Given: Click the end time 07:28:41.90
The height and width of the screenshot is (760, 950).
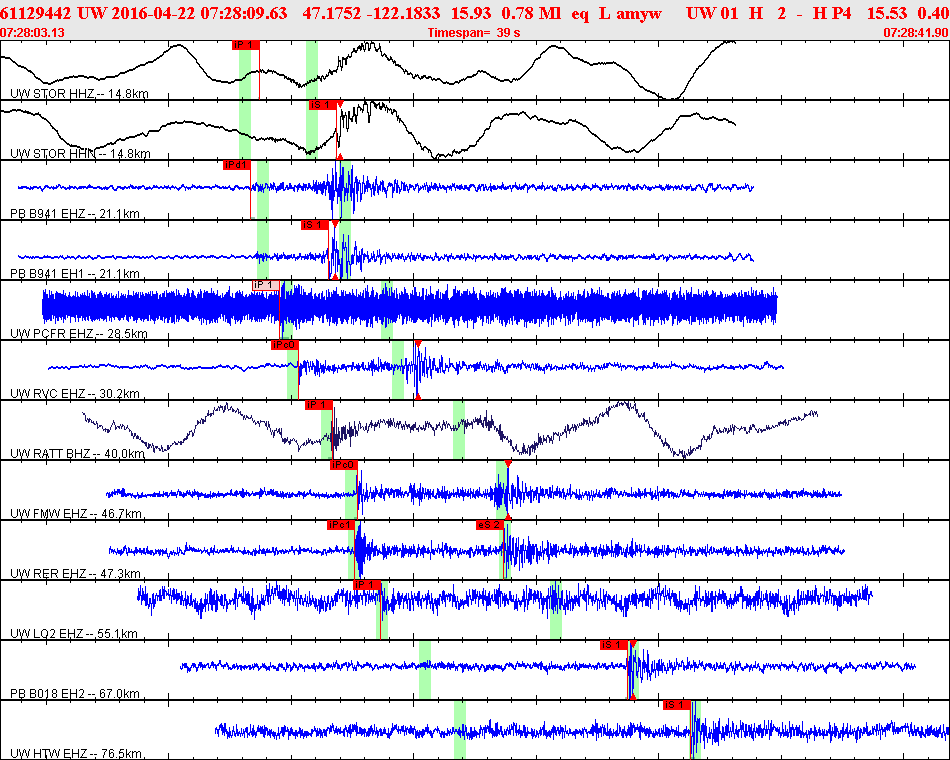Looking at the screenshot, I should [916, 33].
